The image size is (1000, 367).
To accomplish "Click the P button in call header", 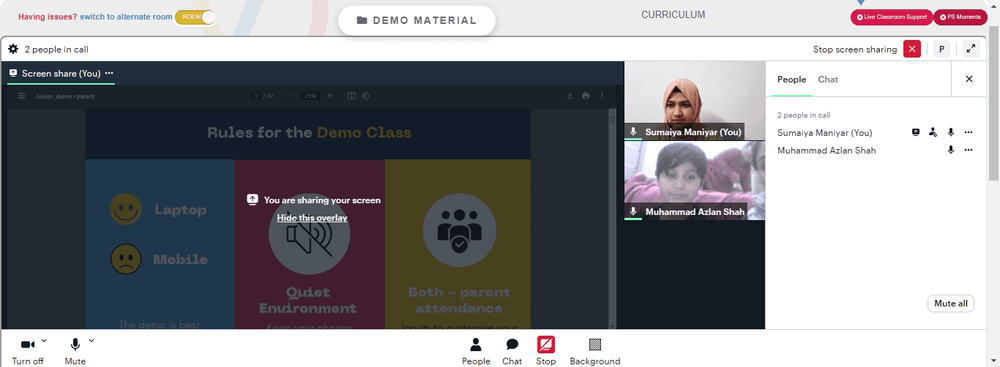I will (942, 49).
